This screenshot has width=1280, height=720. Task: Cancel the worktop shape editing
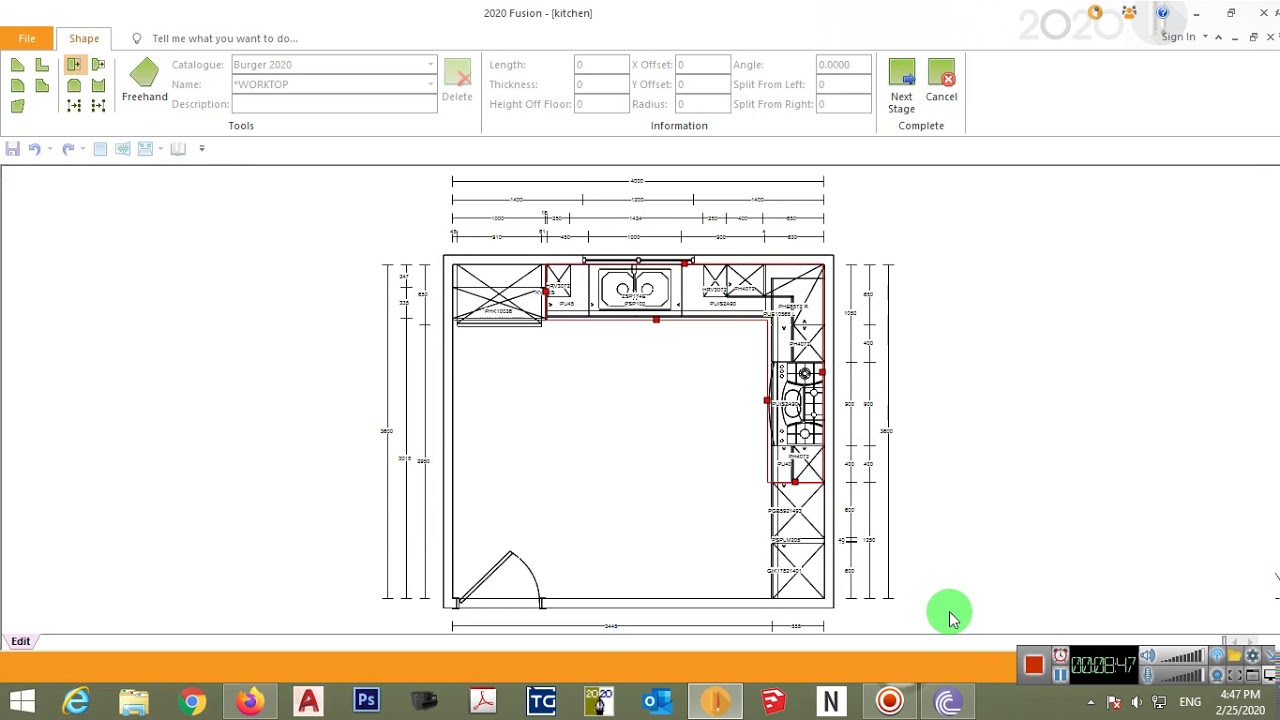coord(941,80)
